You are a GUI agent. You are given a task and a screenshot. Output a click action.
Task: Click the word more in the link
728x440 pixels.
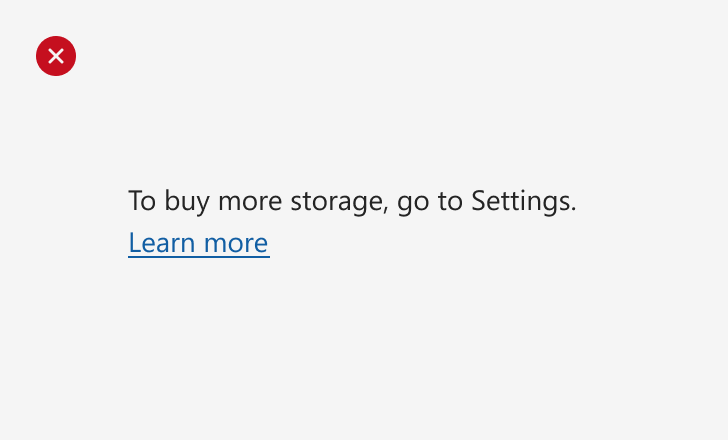pyautogui.click(x=236, y=244)
